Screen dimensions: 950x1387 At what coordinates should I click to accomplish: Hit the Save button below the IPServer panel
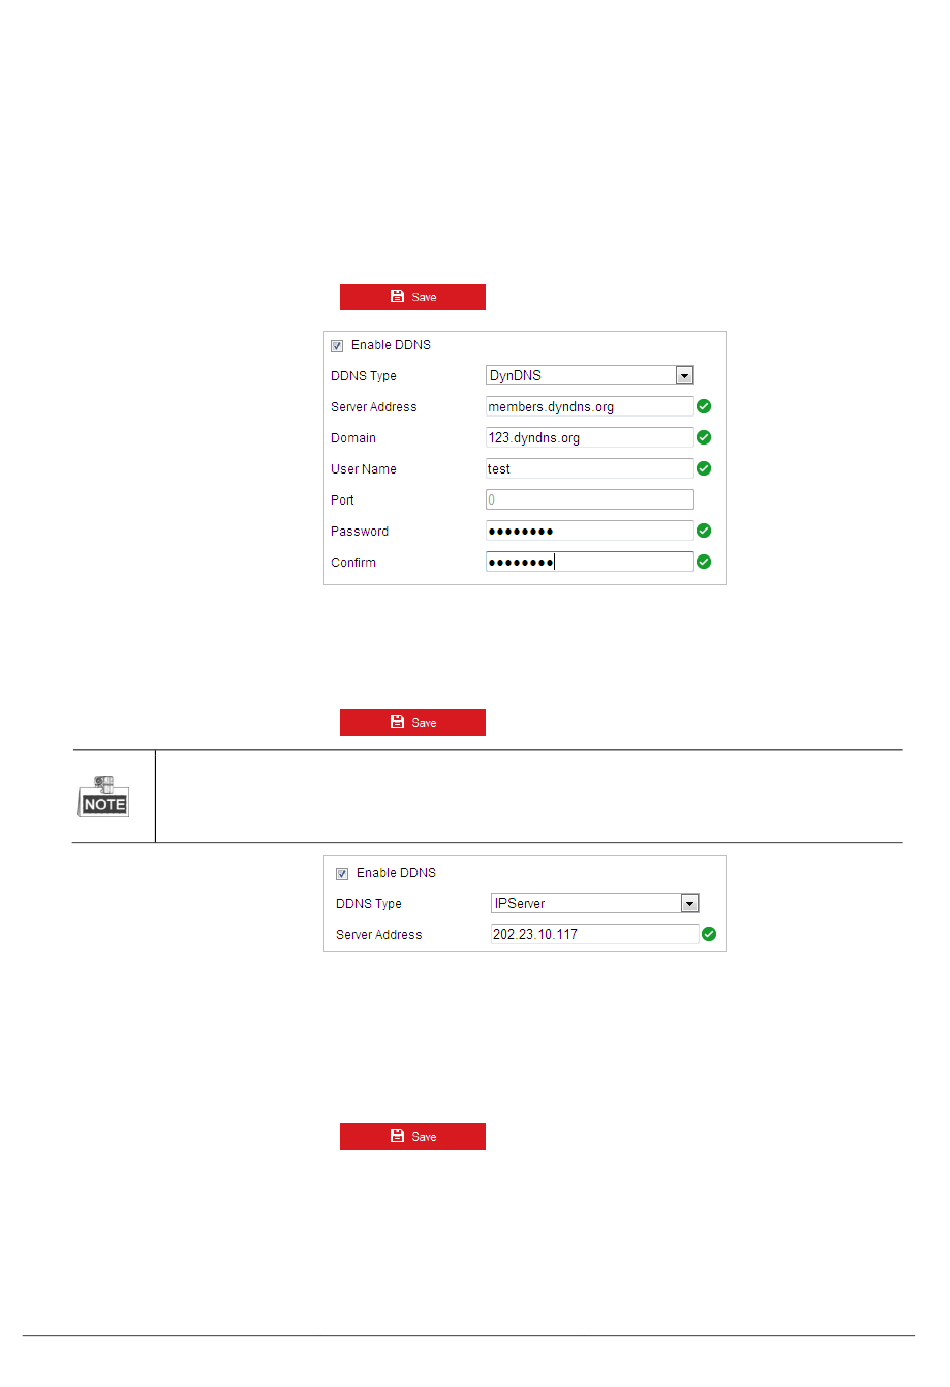pos(413,1136)
